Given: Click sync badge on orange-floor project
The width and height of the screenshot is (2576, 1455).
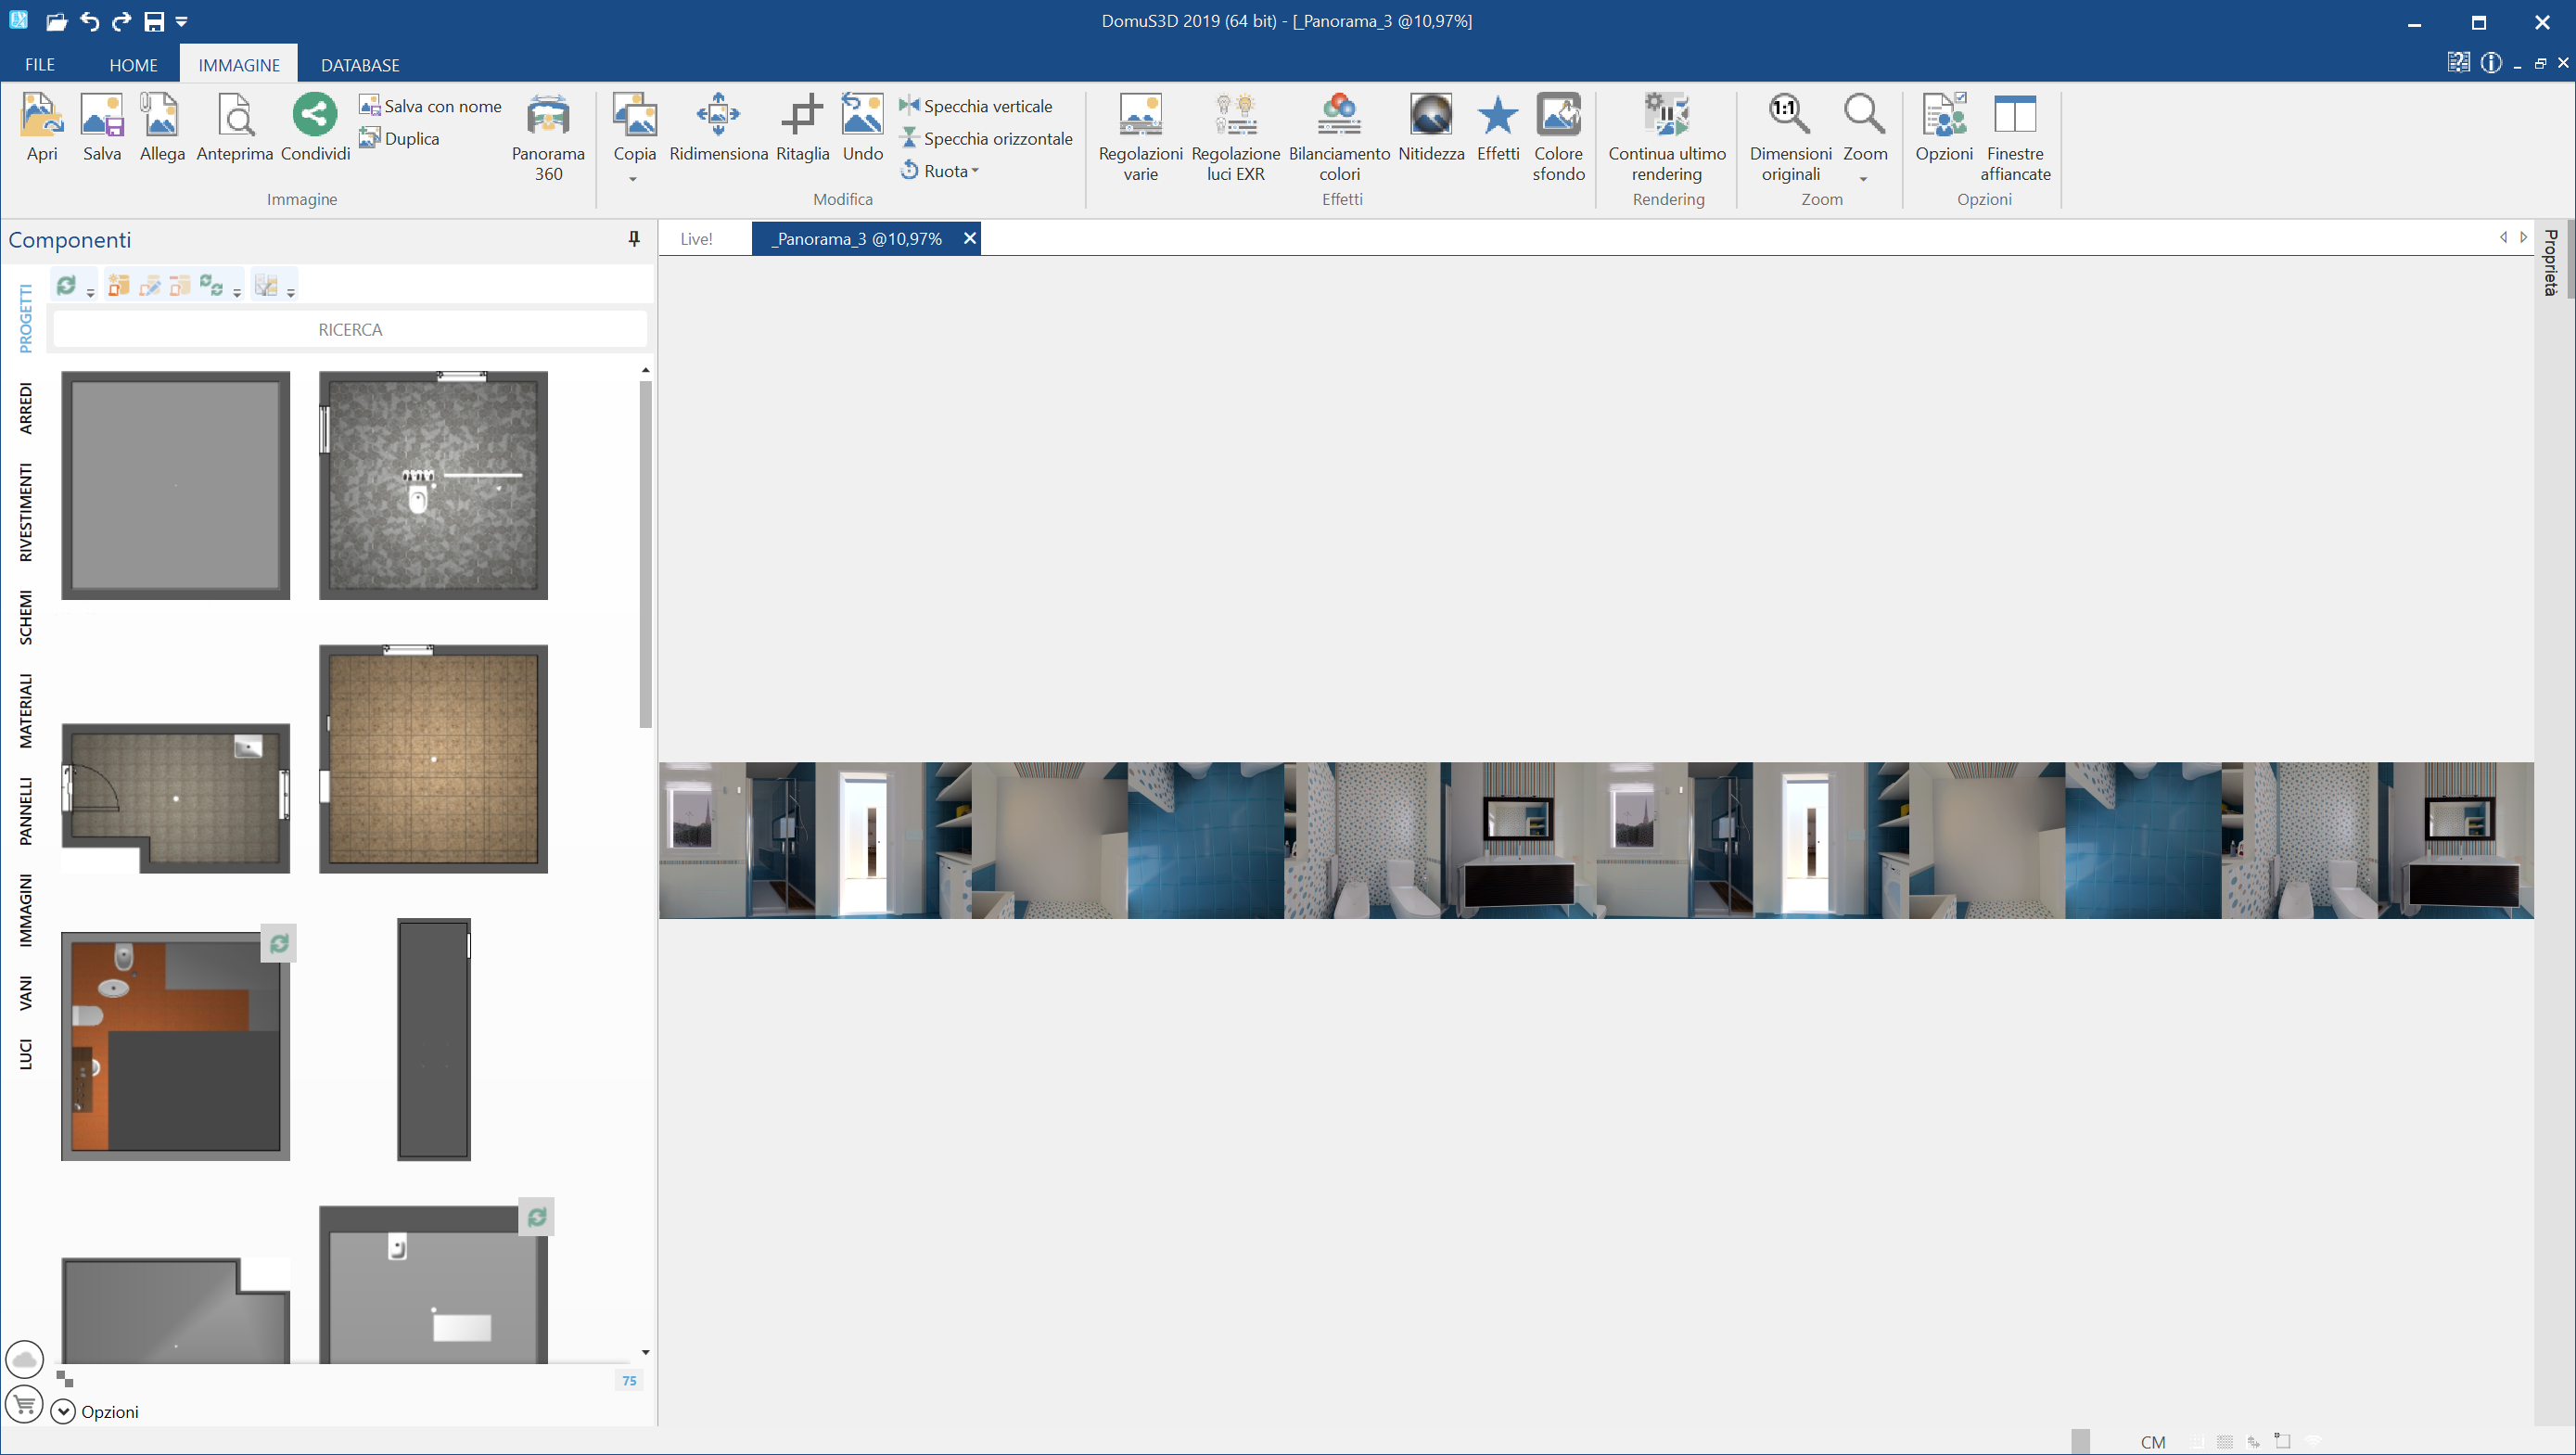Looking at the screenshot, I should [279, 943].
